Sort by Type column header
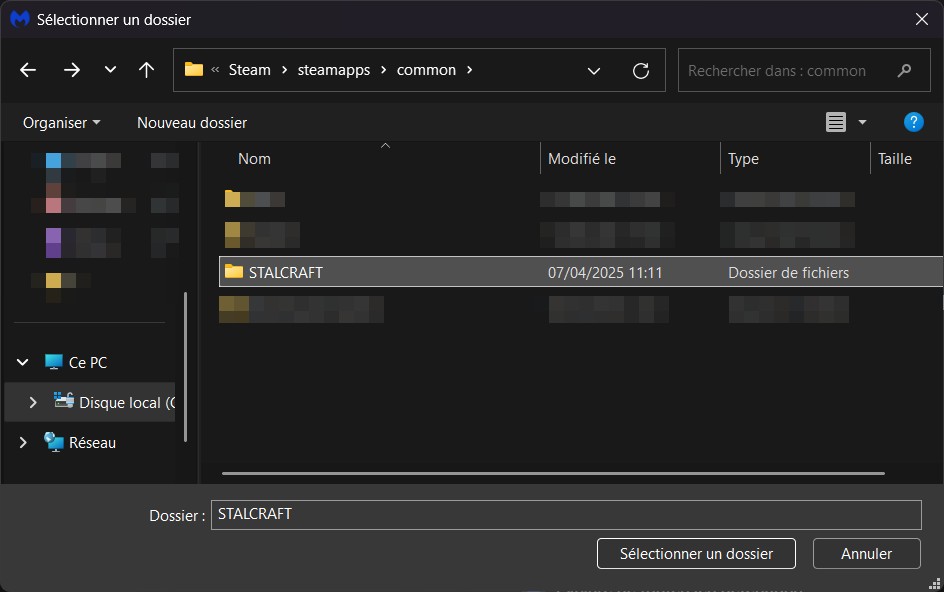944x592 pixels. coord(743,159)
